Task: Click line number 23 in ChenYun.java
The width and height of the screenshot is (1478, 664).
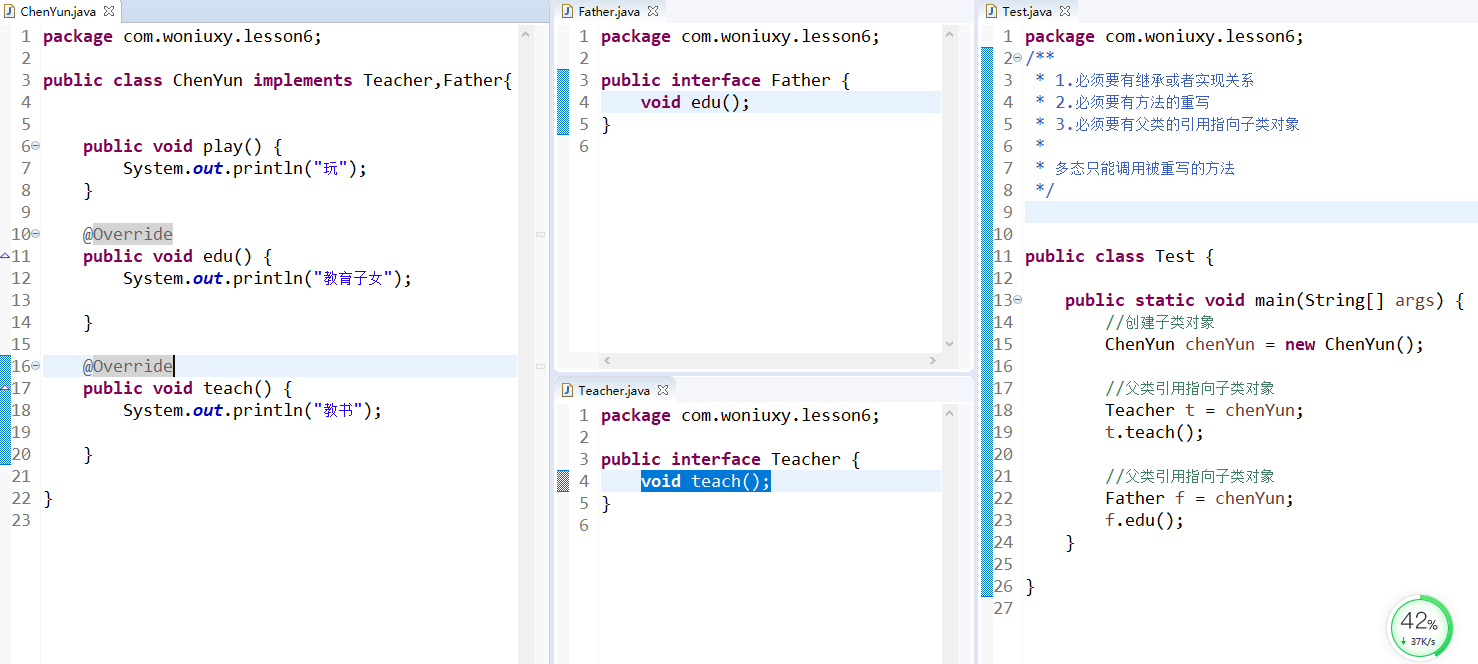Action: (22, 520)
